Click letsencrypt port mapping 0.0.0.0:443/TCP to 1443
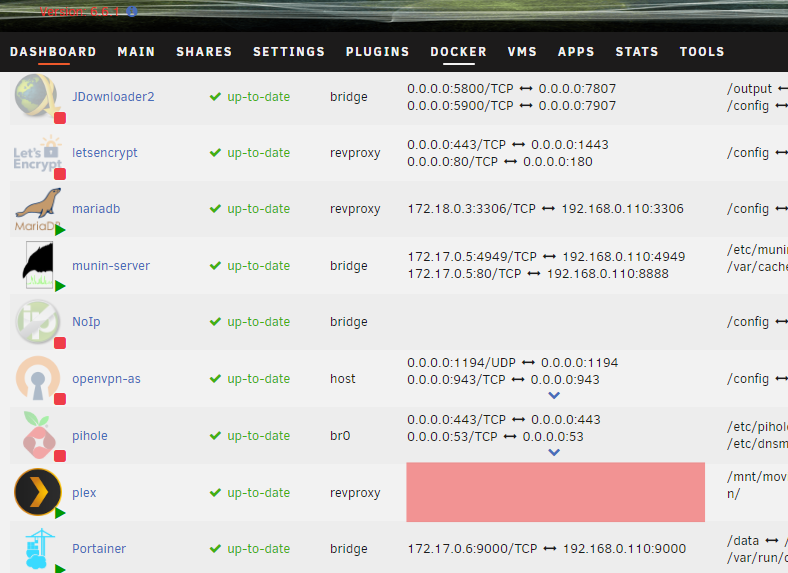The image size is (788, 573). click(508, 145)
